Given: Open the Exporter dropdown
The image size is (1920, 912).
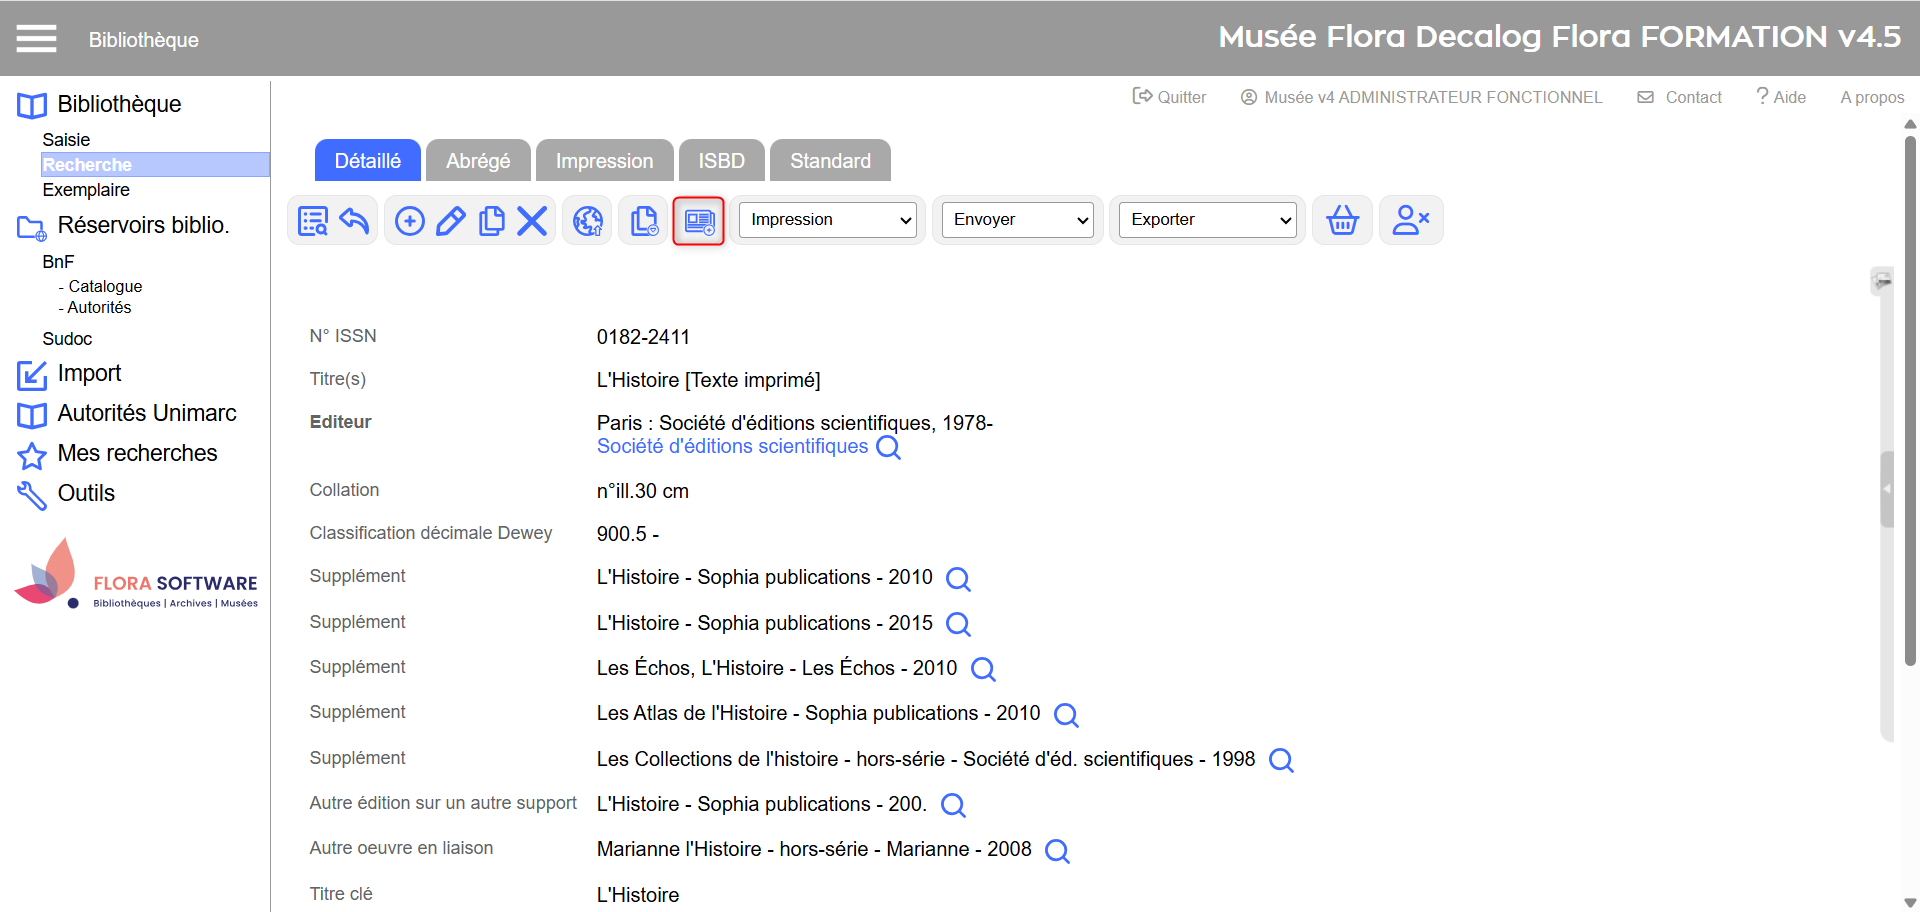Looking at the screenshot, I should click(1207, 220).
